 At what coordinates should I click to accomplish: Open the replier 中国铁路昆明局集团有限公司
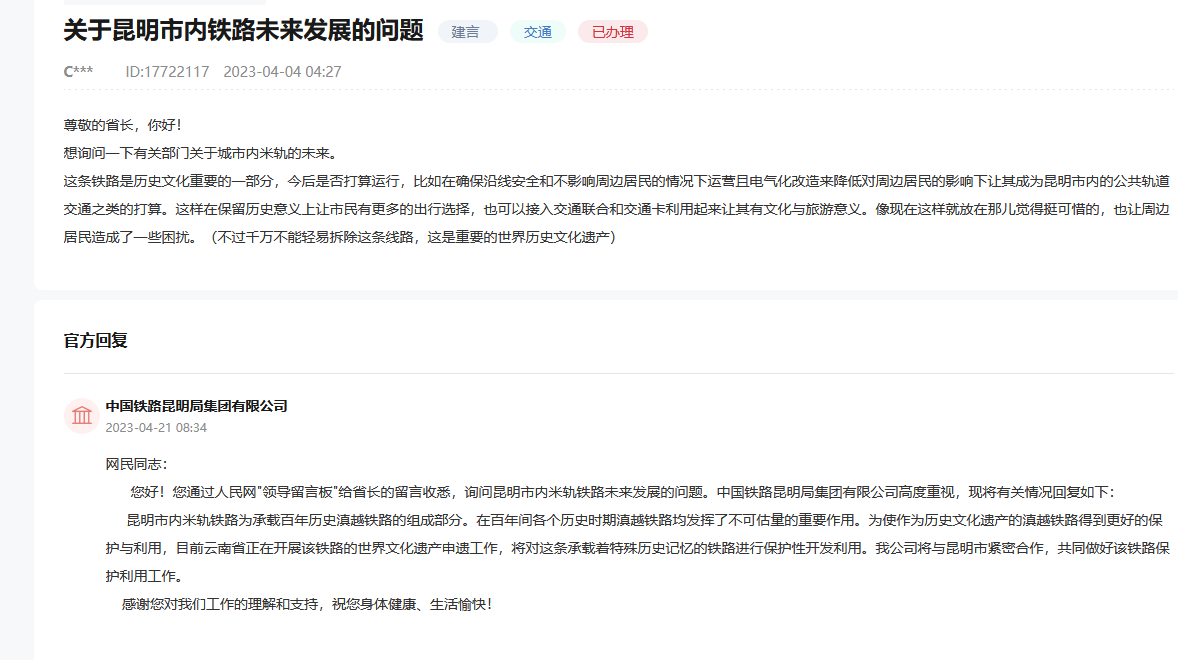[196, 406]
